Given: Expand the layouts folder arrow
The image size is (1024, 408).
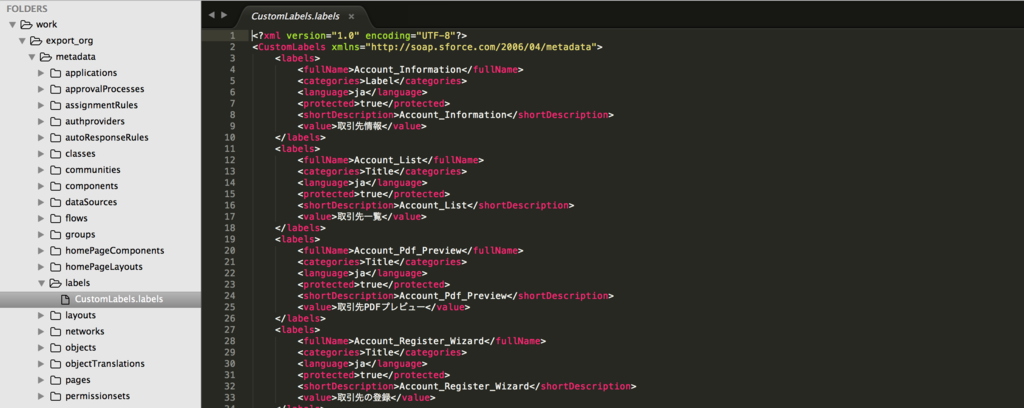Looking at the screenshot, I should 41,315.
